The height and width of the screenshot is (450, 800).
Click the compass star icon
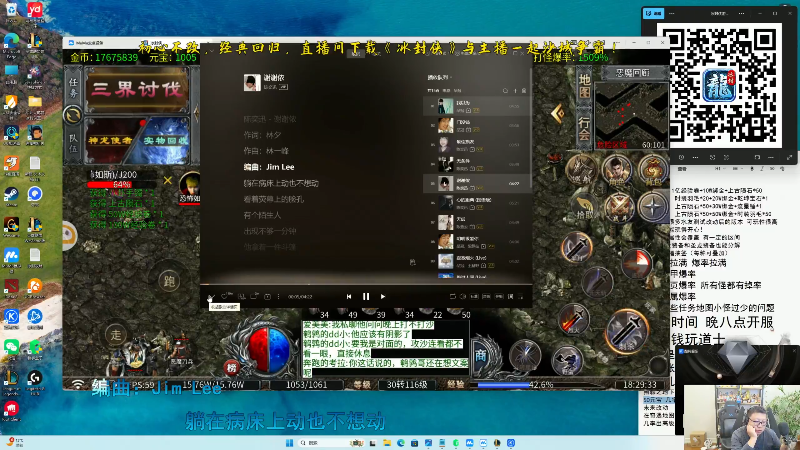653,208
